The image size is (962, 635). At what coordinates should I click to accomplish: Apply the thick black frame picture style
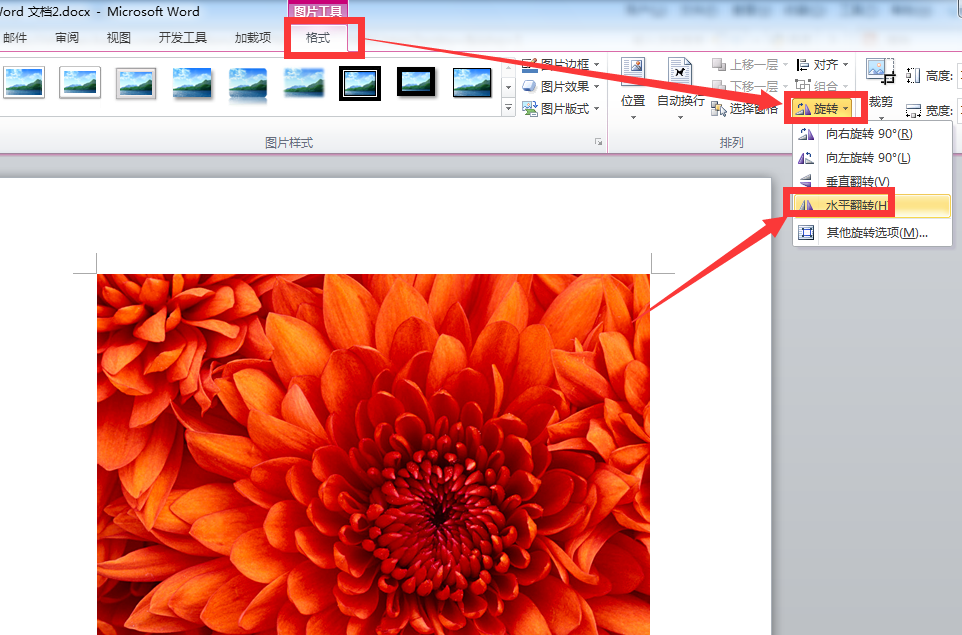pyautogui.click(x=416, y=83)
